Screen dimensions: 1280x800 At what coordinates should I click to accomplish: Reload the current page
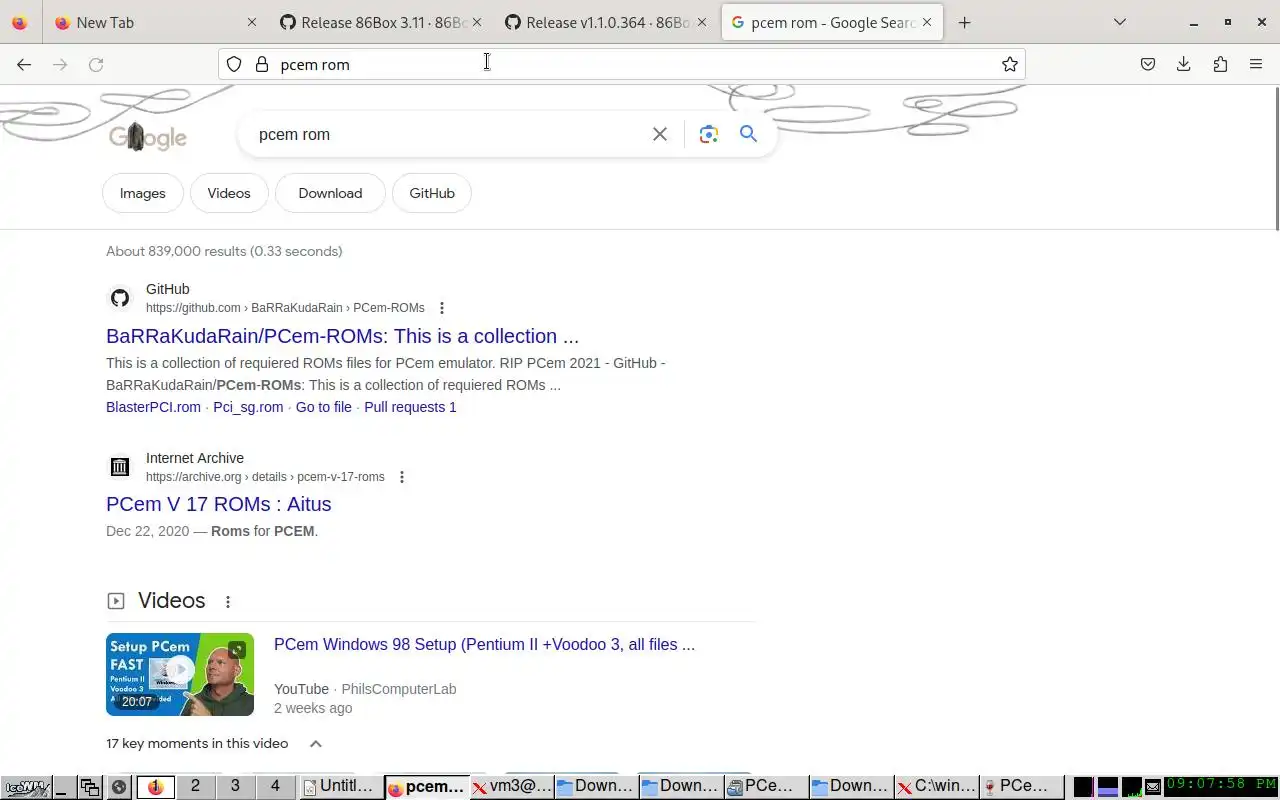click(x=96, y=64)
